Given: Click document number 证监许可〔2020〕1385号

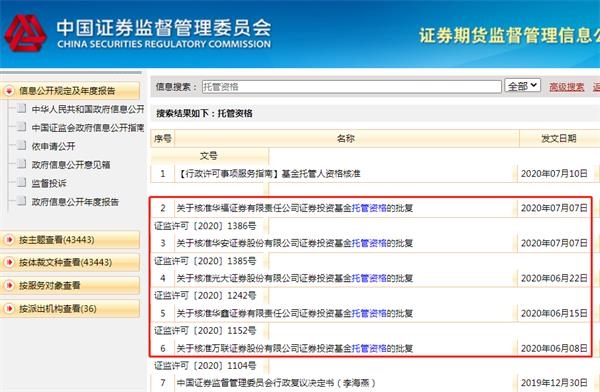Looking at the screenshot, I should click(205, 261).
